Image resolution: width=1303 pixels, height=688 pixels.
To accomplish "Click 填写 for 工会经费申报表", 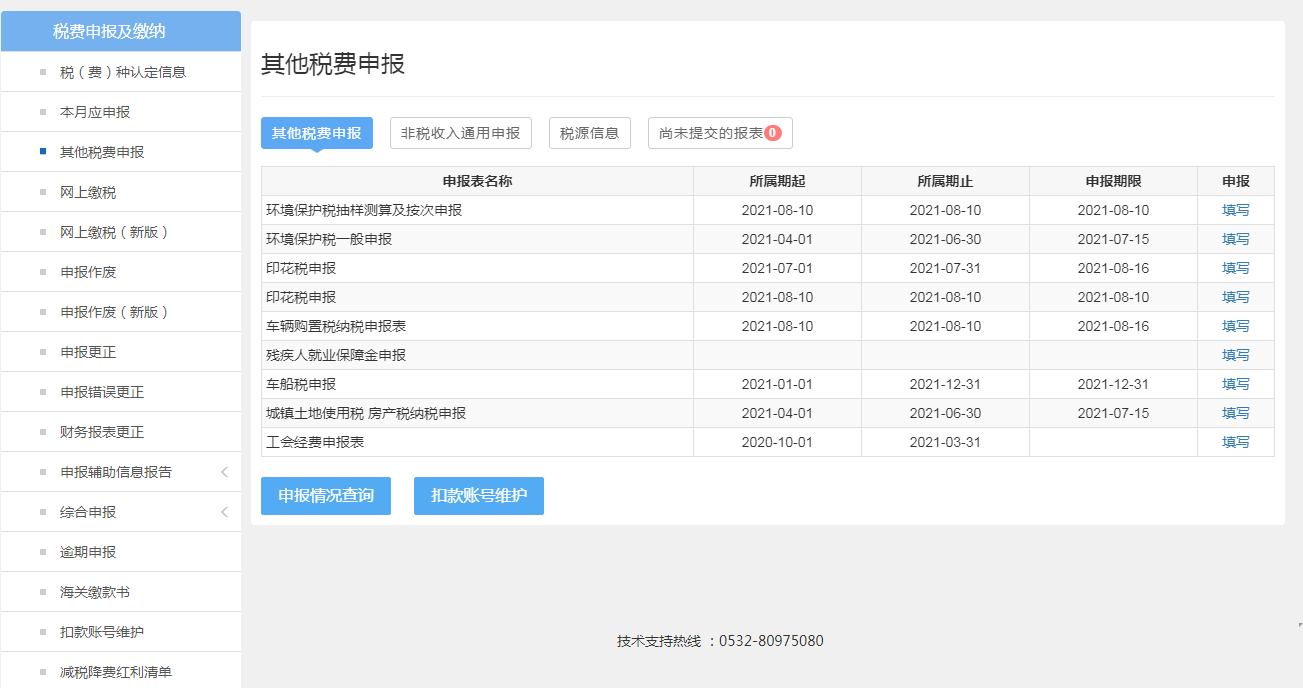I will click(1235, 443).
